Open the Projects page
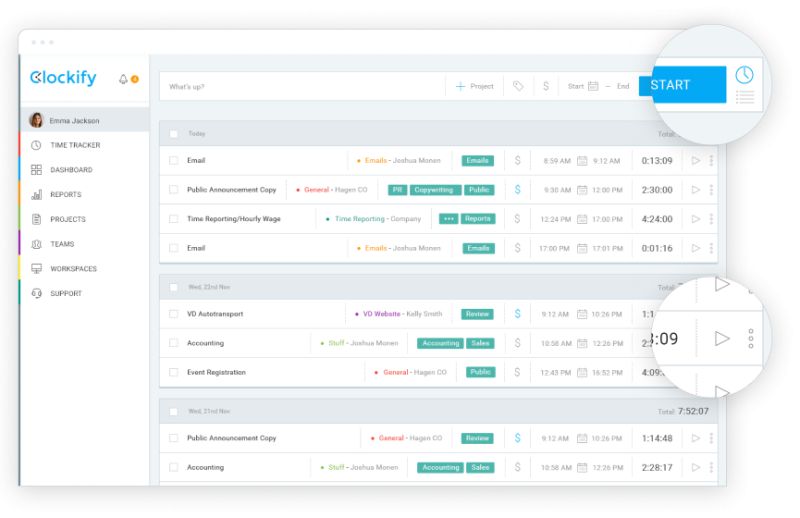The height and width of the screenshot is (518, 800). coord(67,219)
